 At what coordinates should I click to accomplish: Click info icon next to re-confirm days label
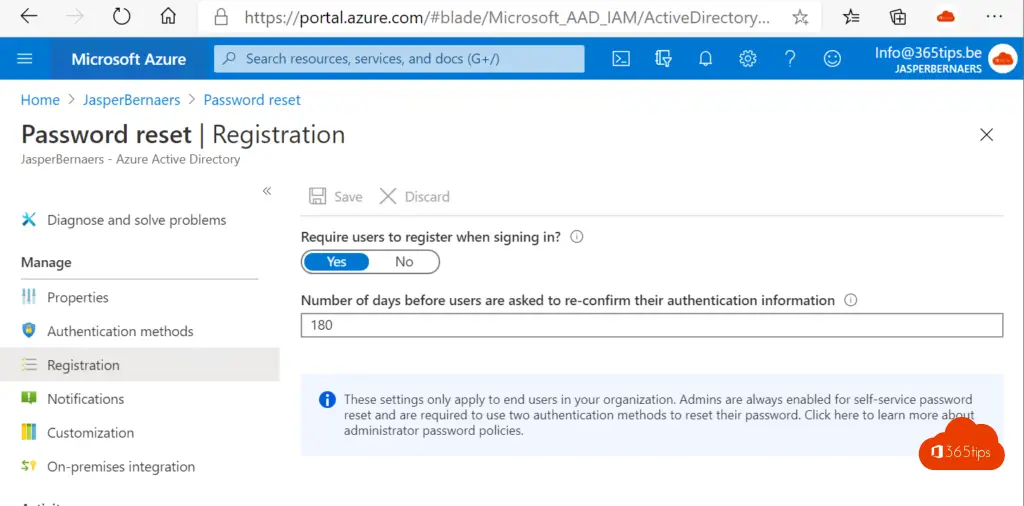(x=850, y=300)
